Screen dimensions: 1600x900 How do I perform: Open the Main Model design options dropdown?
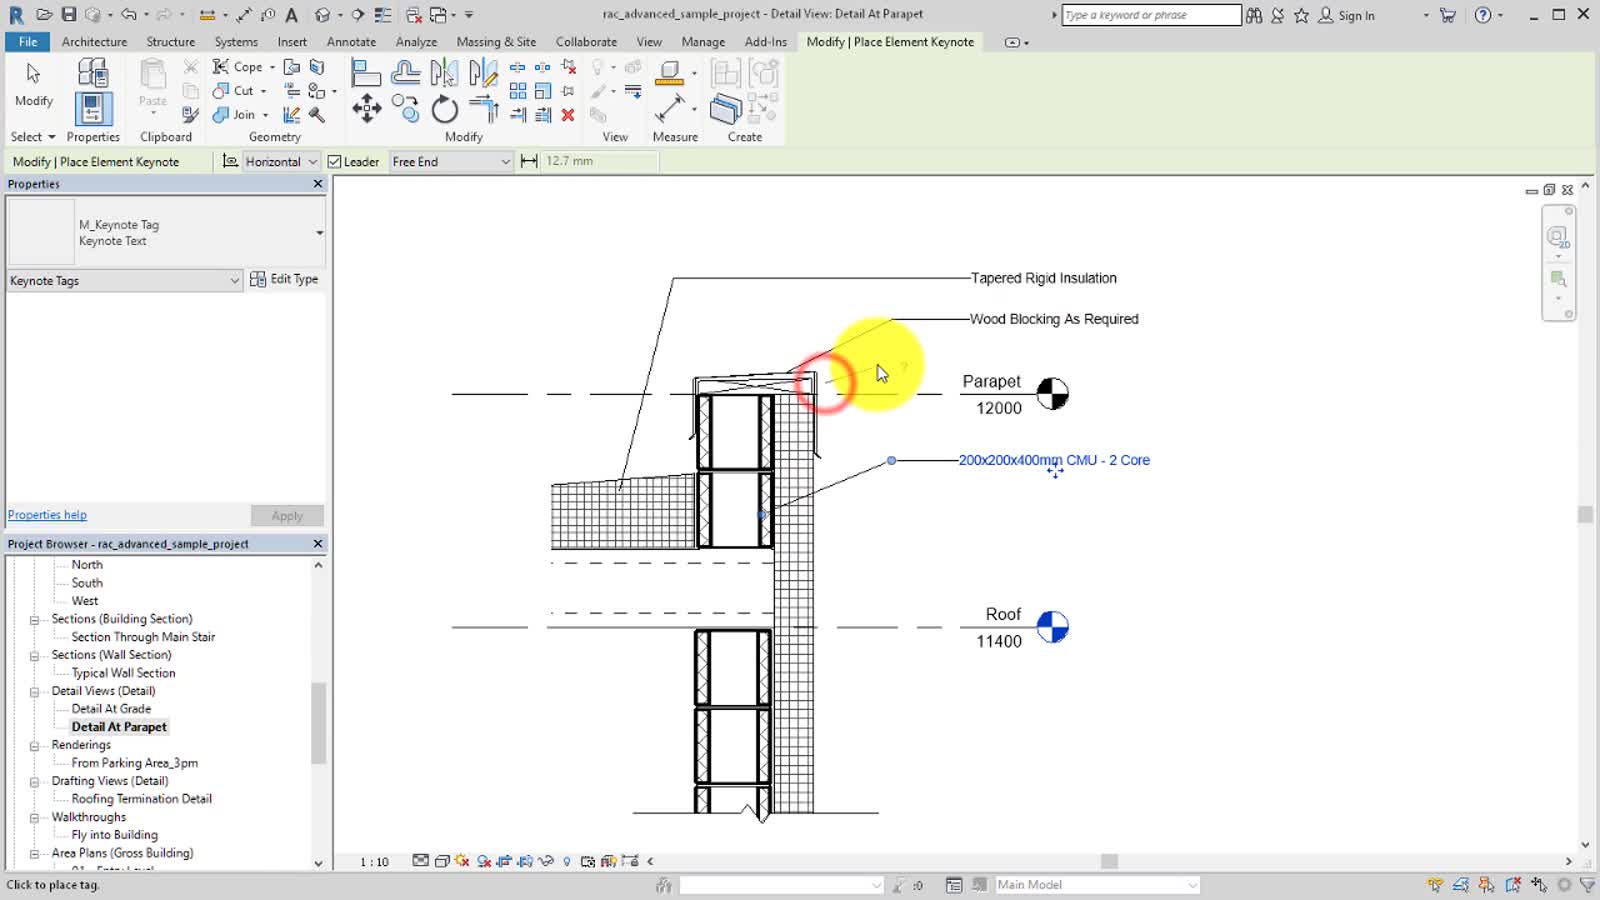point(1097,885)
